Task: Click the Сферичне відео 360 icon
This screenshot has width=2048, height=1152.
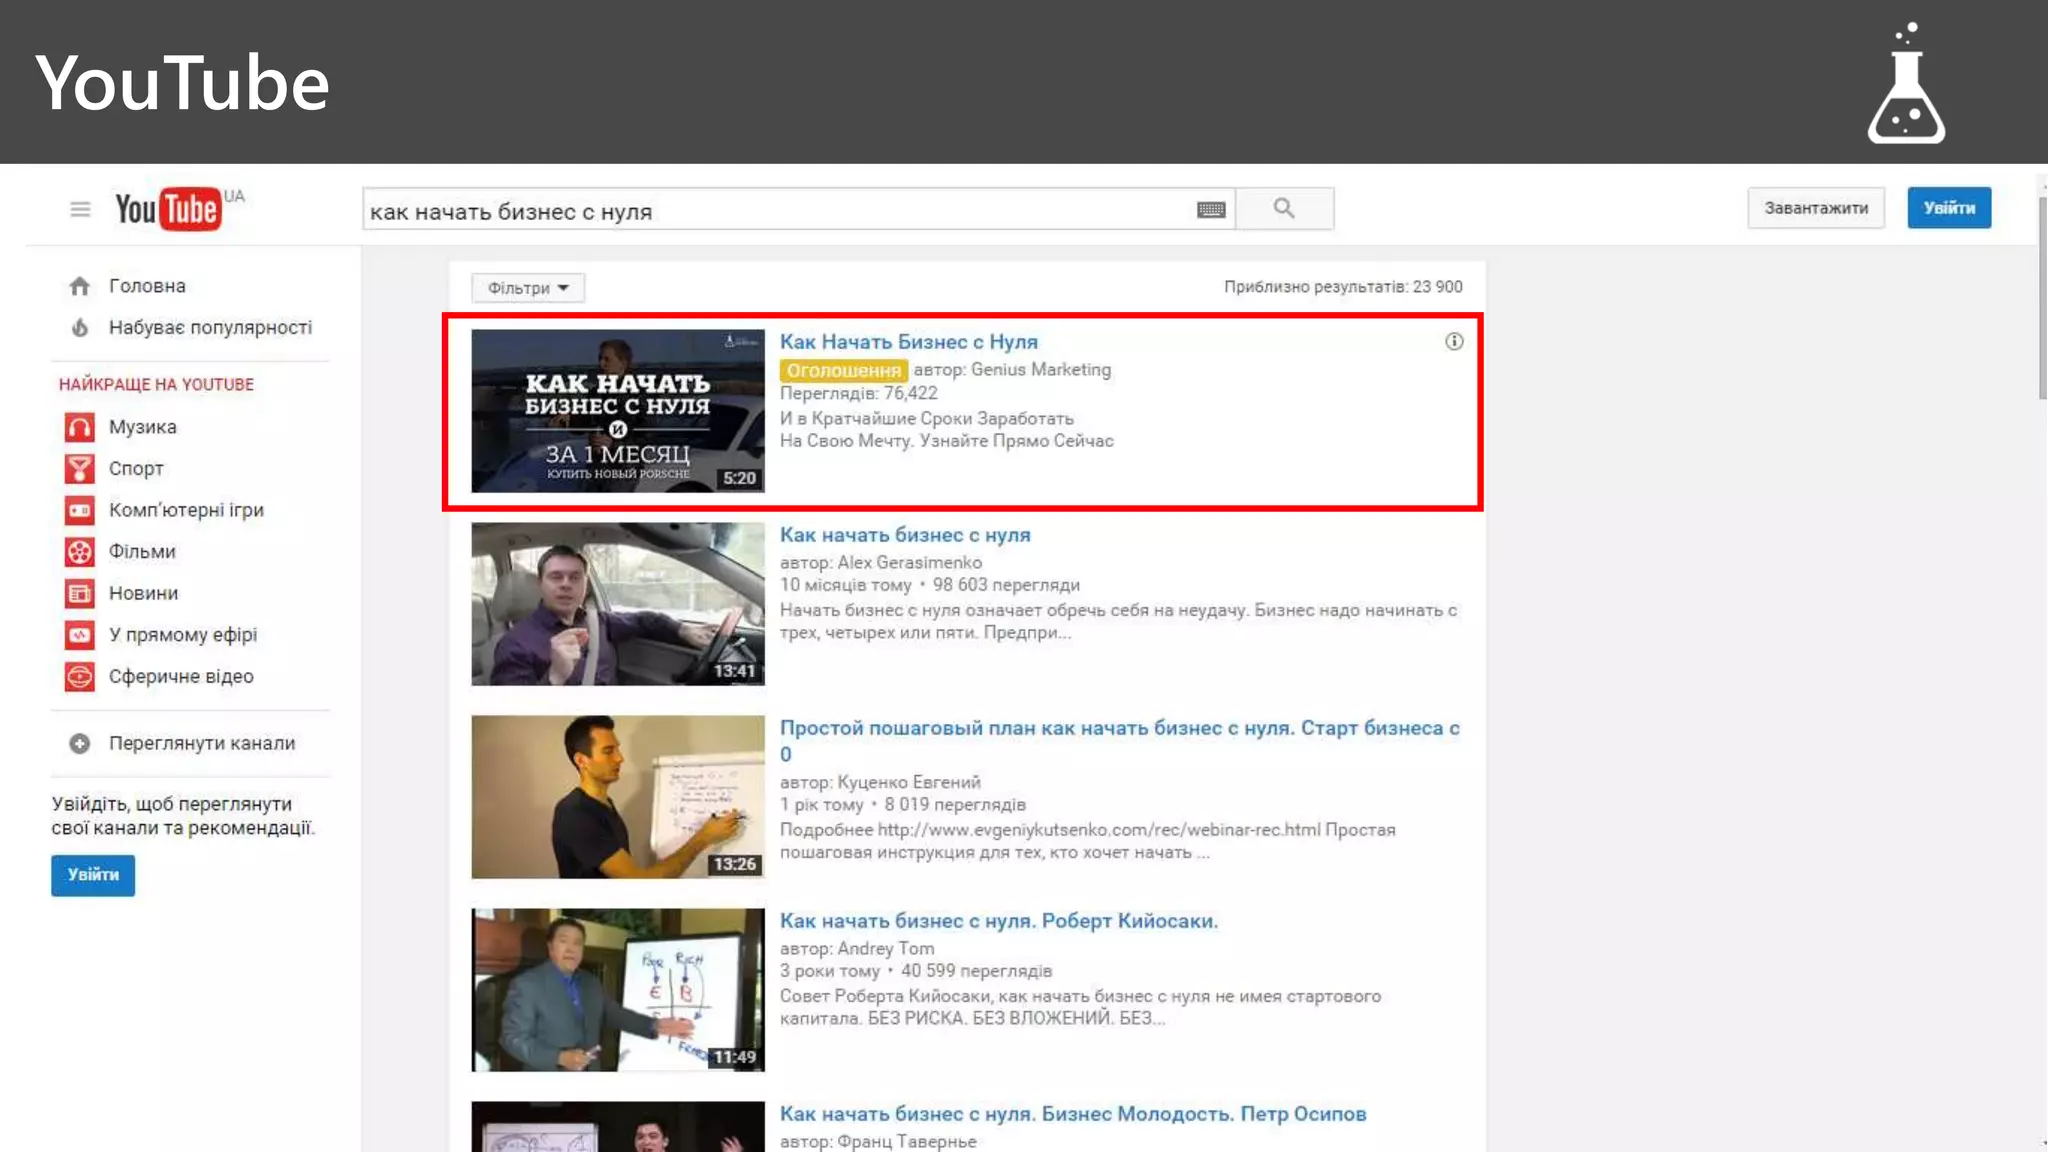Action: (80, 677)
